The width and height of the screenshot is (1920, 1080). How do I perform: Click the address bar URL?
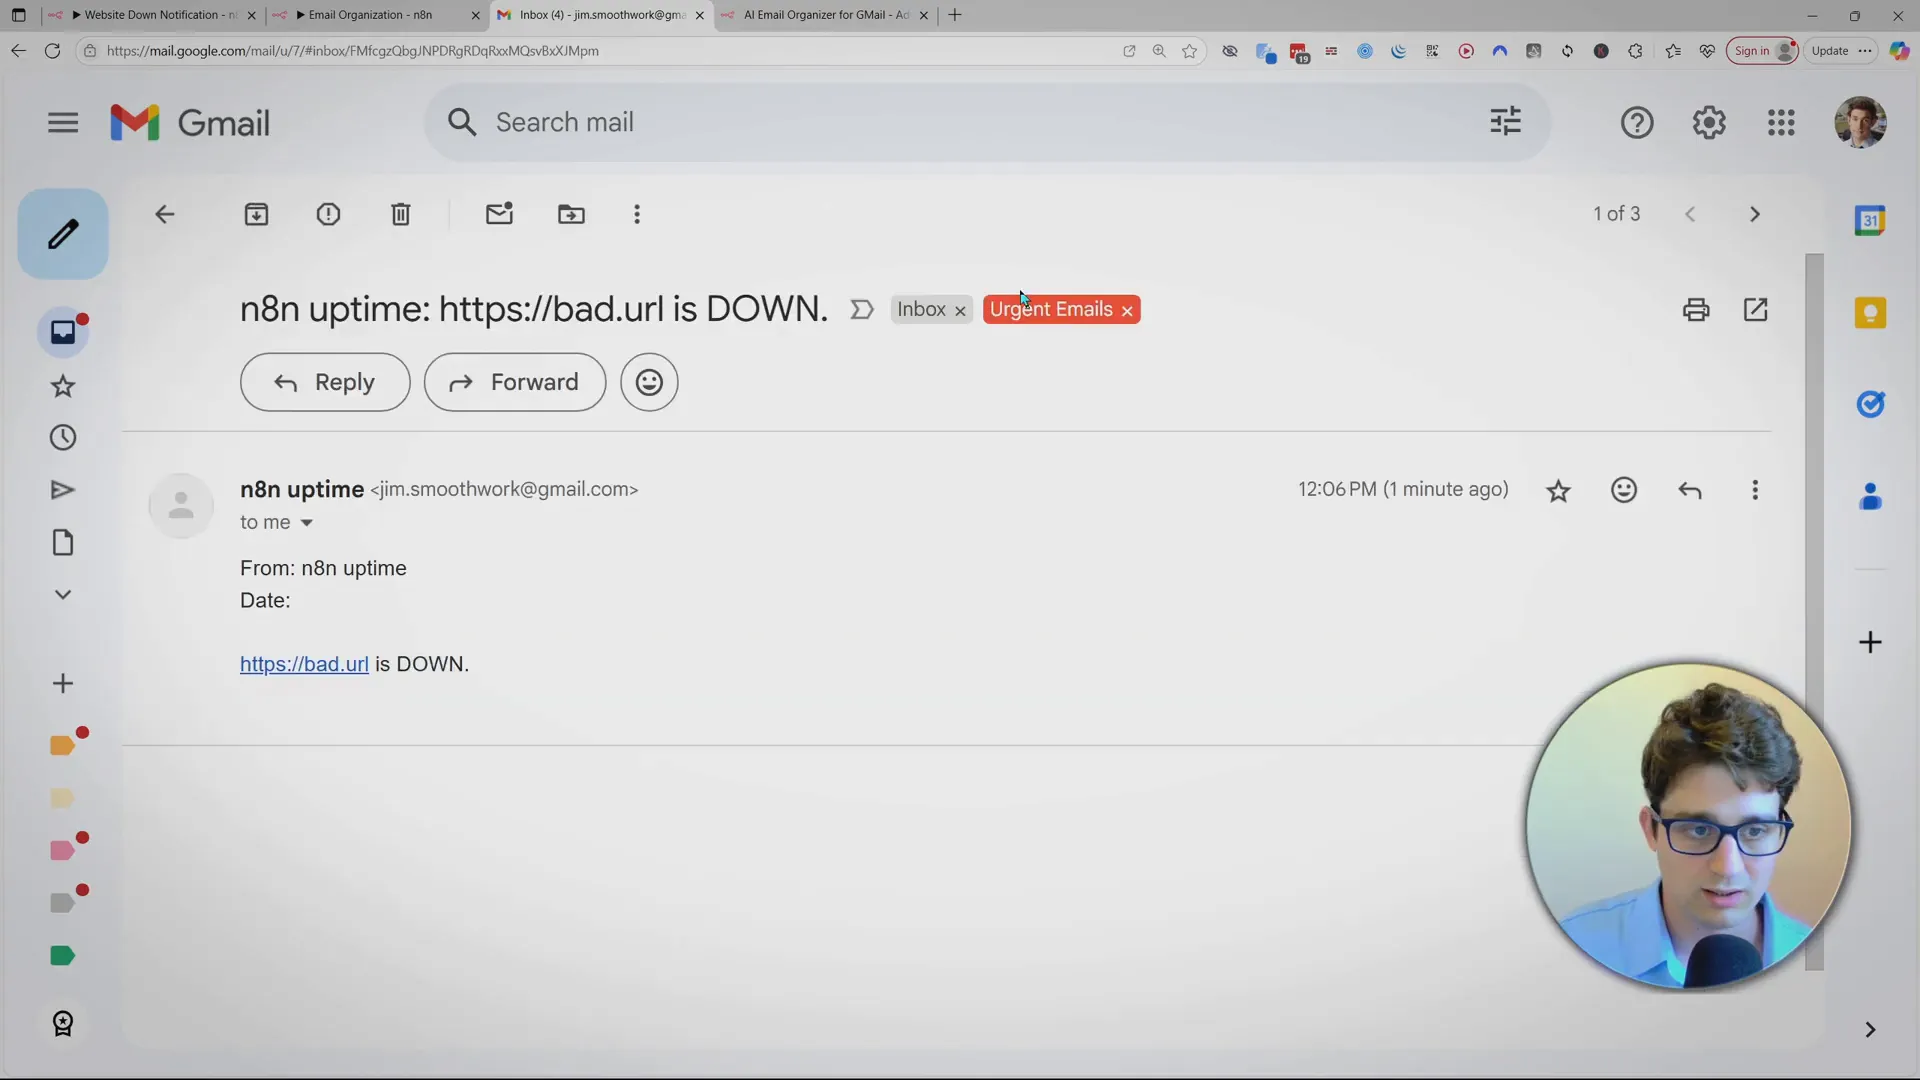pyautogui.click(x=352, y=51)
